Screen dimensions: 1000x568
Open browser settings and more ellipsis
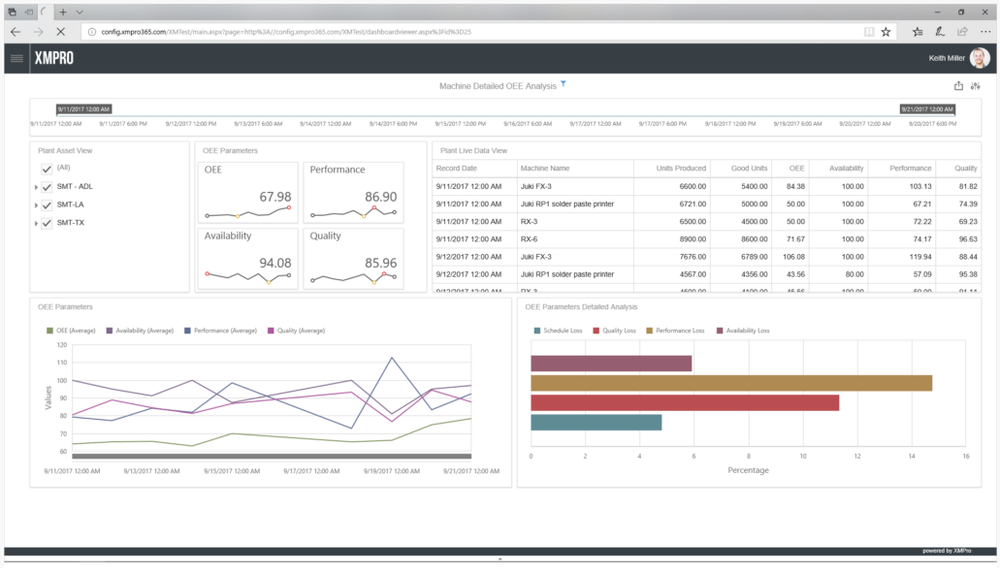(985, 32)
